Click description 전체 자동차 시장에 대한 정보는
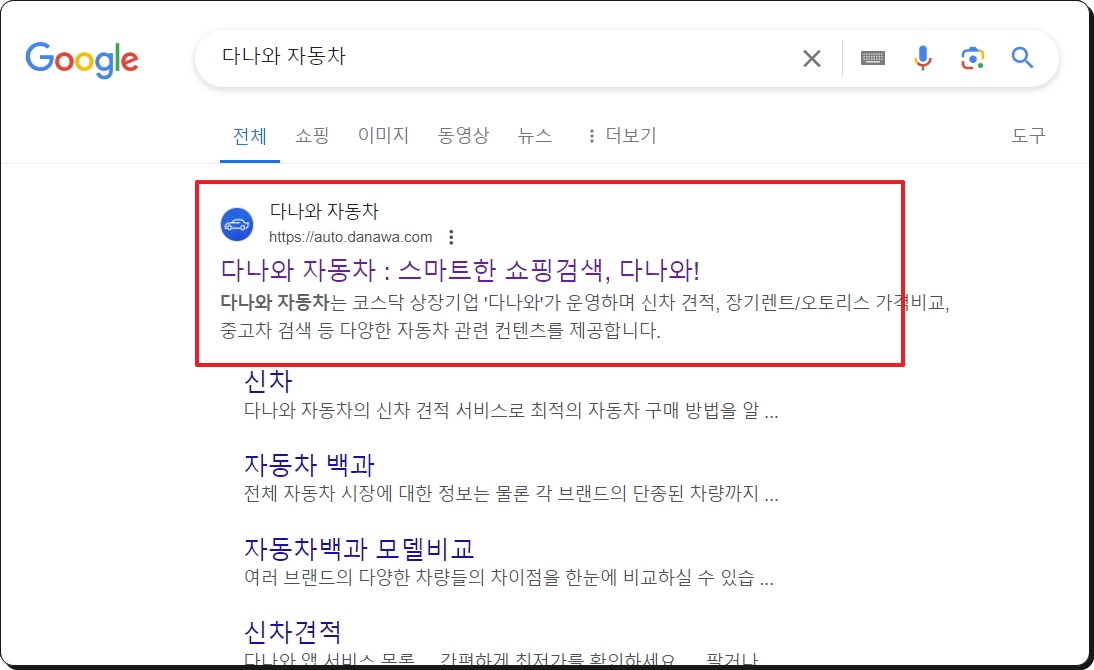 point(511,493)
